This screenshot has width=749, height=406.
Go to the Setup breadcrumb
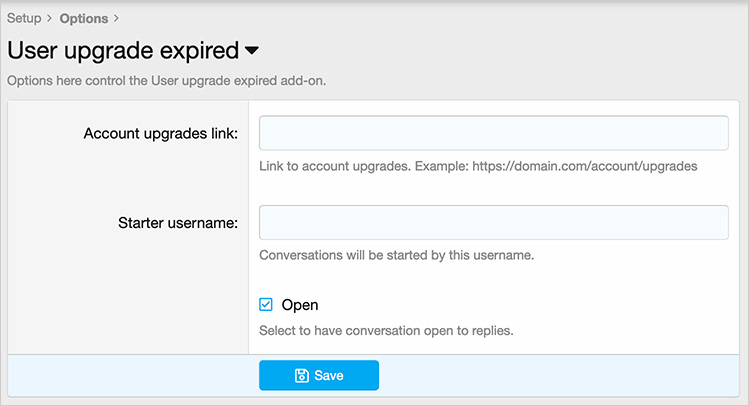click(x=24, y=18)
